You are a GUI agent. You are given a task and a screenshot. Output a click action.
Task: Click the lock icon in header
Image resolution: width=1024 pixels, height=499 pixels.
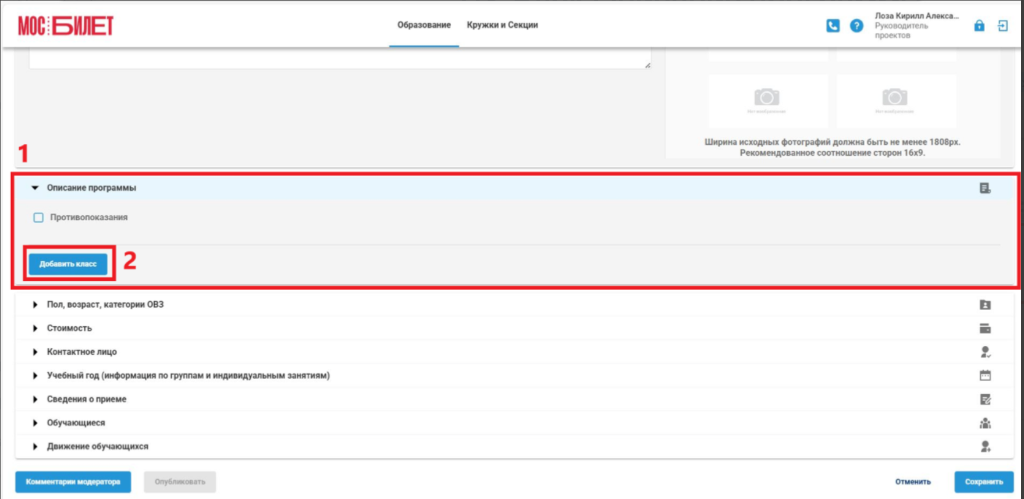point(979,25)
